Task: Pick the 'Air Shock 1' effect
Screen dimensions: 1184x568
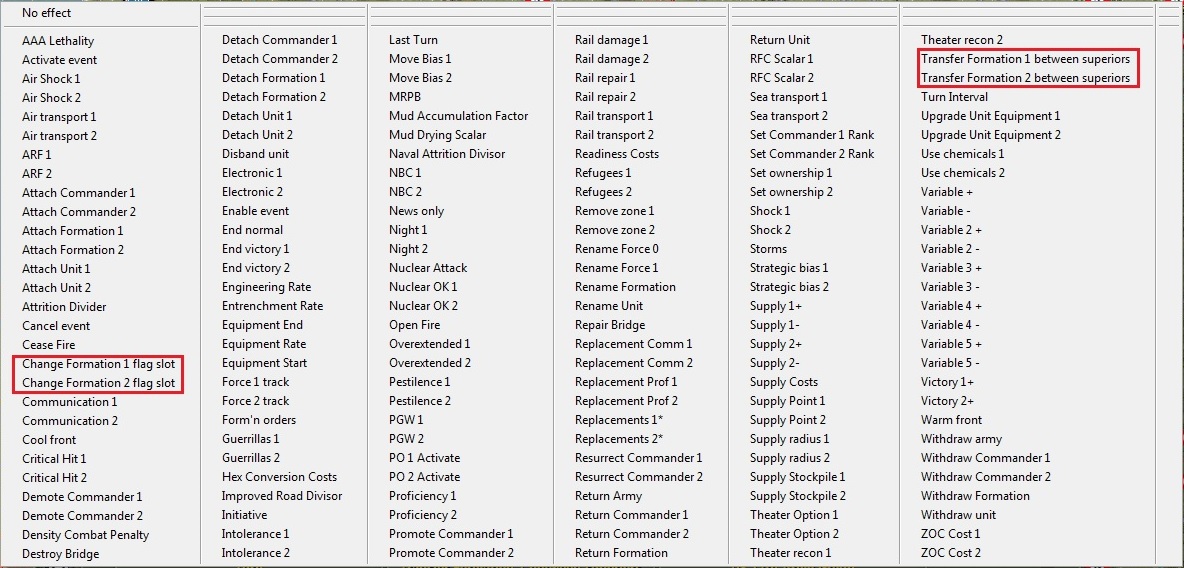Action: click(x=51, y=79)
